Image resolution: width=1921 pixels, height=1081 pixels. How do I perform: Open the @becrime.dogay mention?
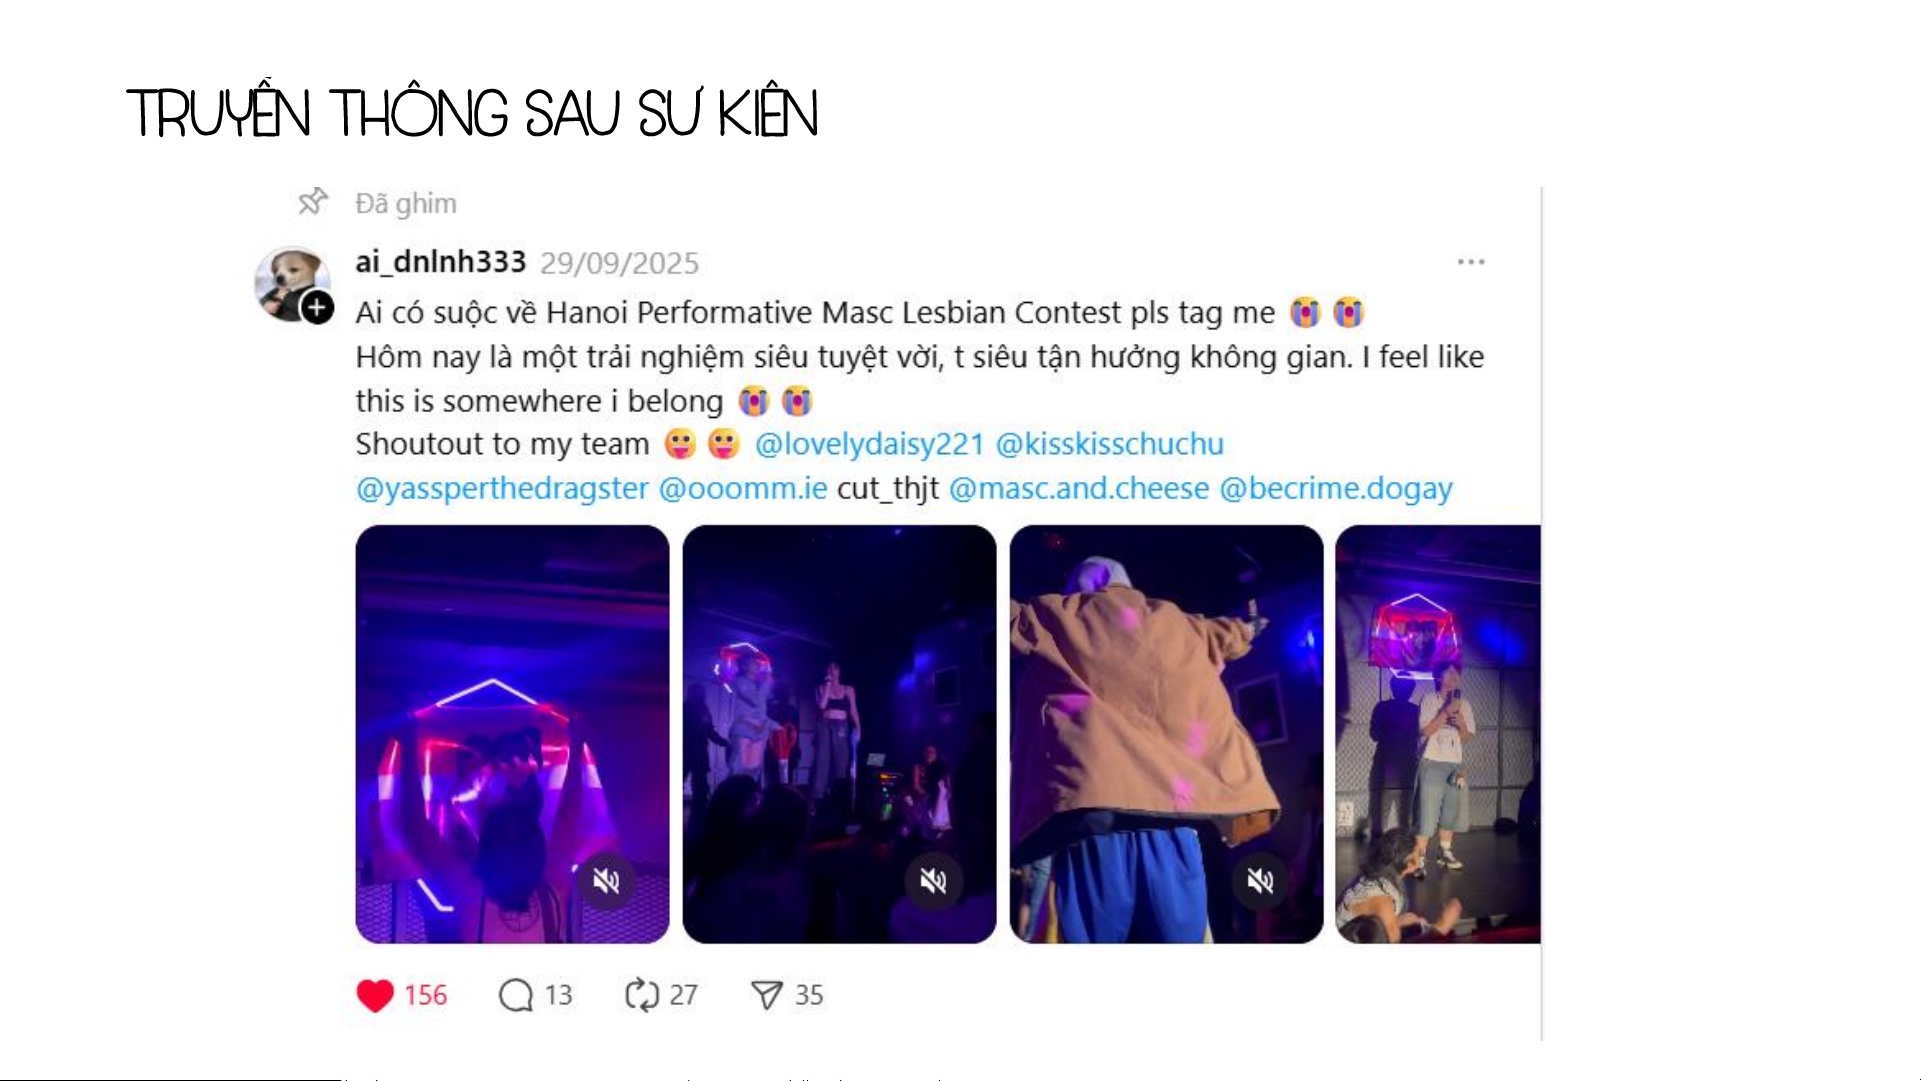click(1336, 488)
